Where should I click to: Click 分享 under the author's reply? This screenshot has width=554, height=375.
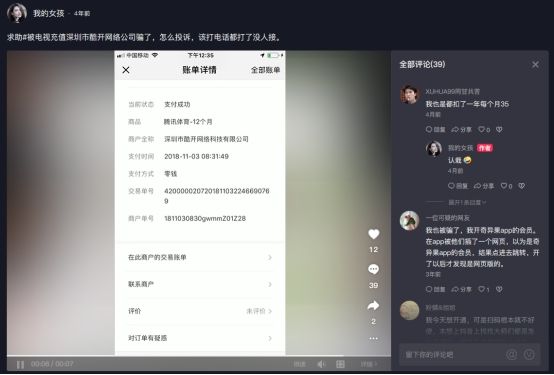(484, 186)
